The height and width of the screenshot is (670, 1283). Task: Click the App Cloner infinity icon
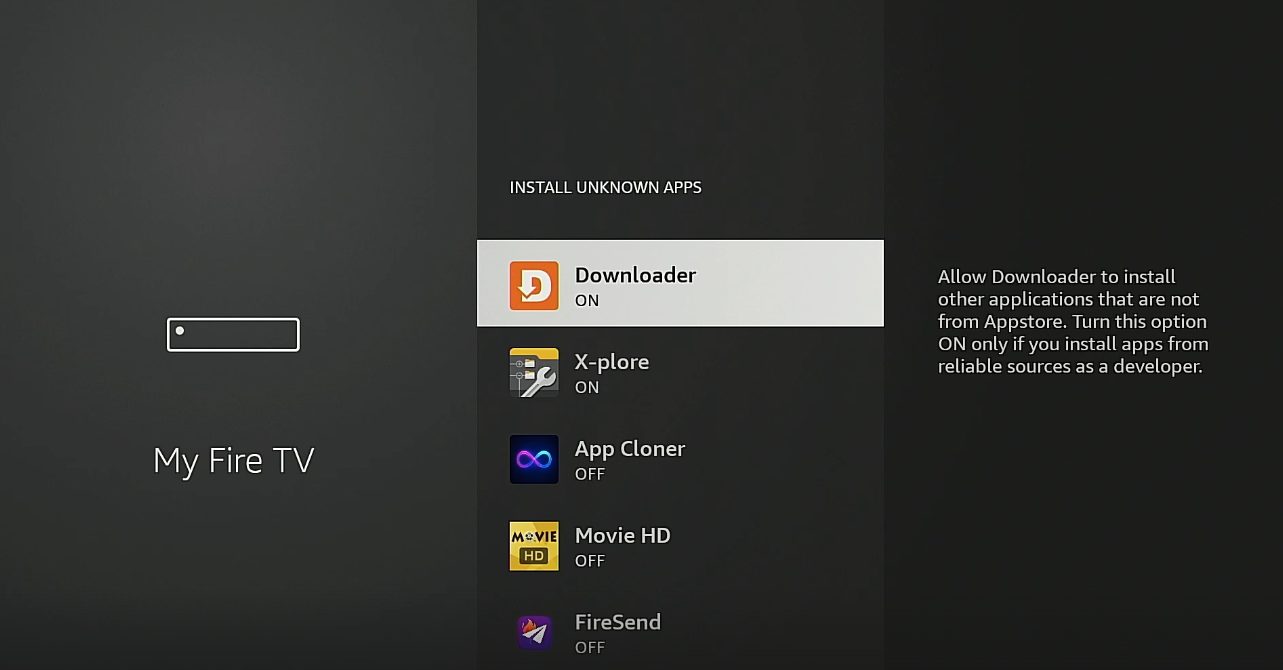tap(533, 459)
